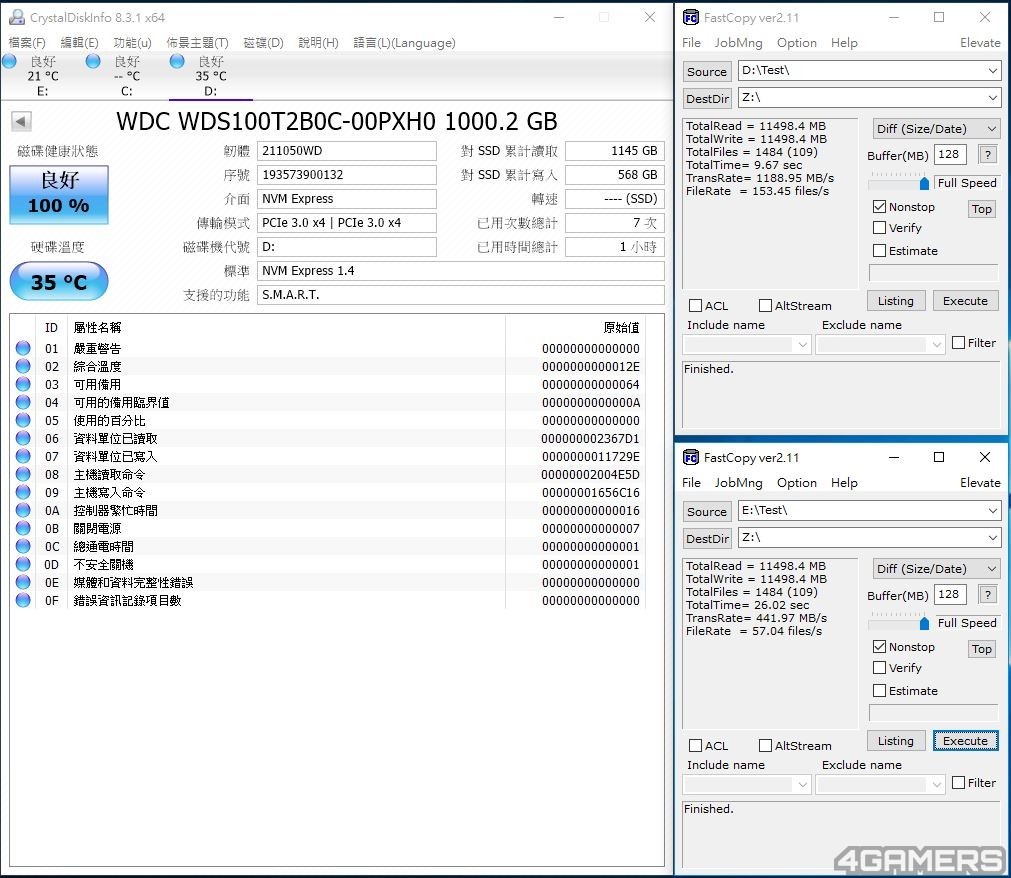Click the bottom FastCopy title bar icon

691,457
